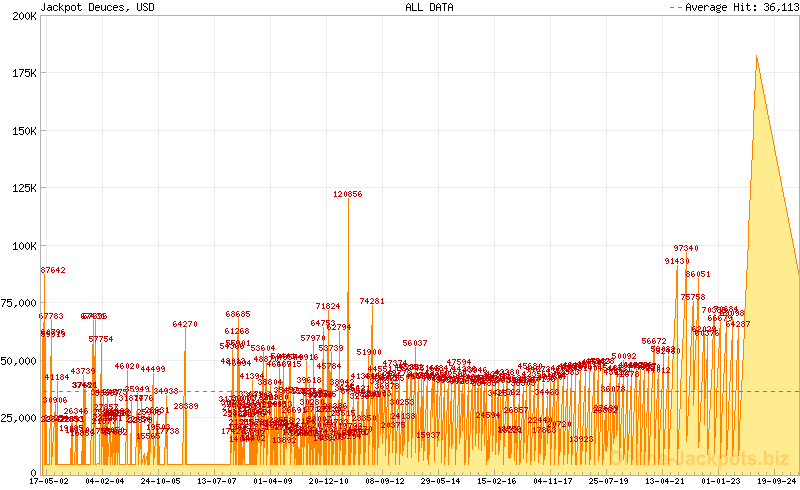Image resolution: width=800 pixels, height=490 pixels.
Task: Click the 86051 data label
Action: [x=698, y=274]
